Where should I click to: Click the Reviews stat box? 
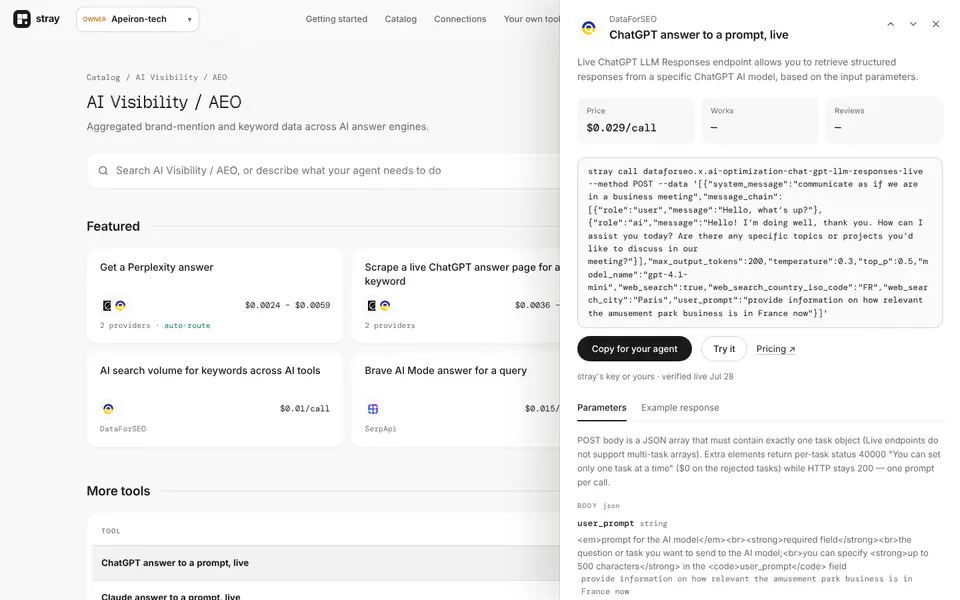pyautogui.click(x=883, y=120)
